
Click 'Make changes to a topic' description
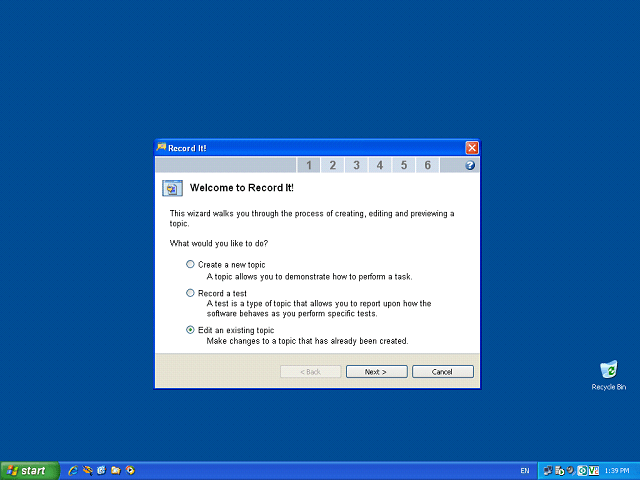pyautogui.click(x=307, y=341)
